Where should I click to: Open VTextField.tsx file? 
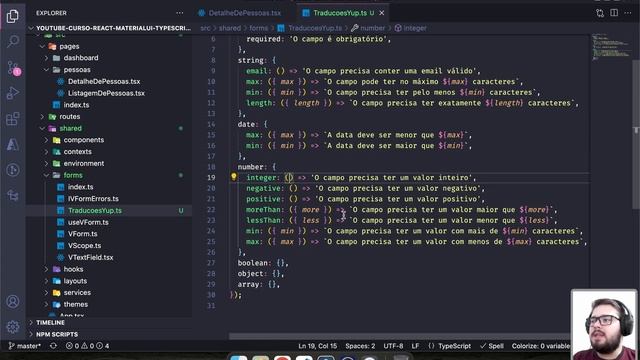(x=91, y=258)
